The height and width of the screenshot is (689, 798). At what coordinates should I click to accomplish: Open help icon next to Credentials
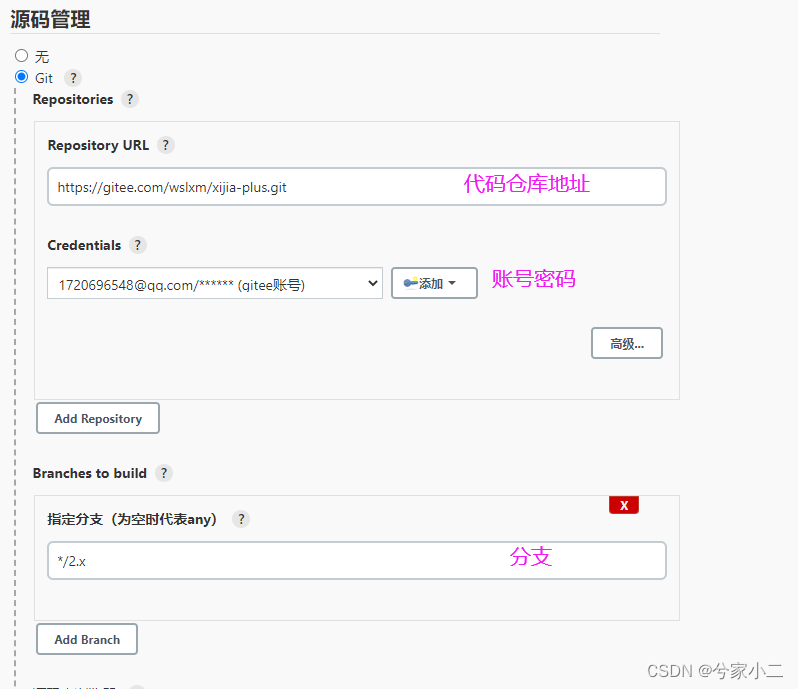pos(137,245)
